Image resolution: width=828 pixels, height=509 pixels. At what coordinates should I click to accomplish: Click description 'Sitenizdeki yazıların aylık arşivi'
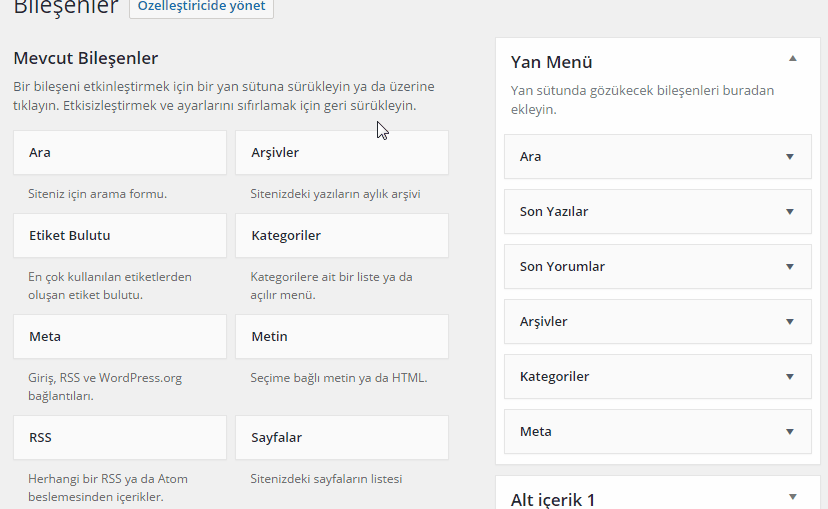pyautogui.click(x=335, y=194)
